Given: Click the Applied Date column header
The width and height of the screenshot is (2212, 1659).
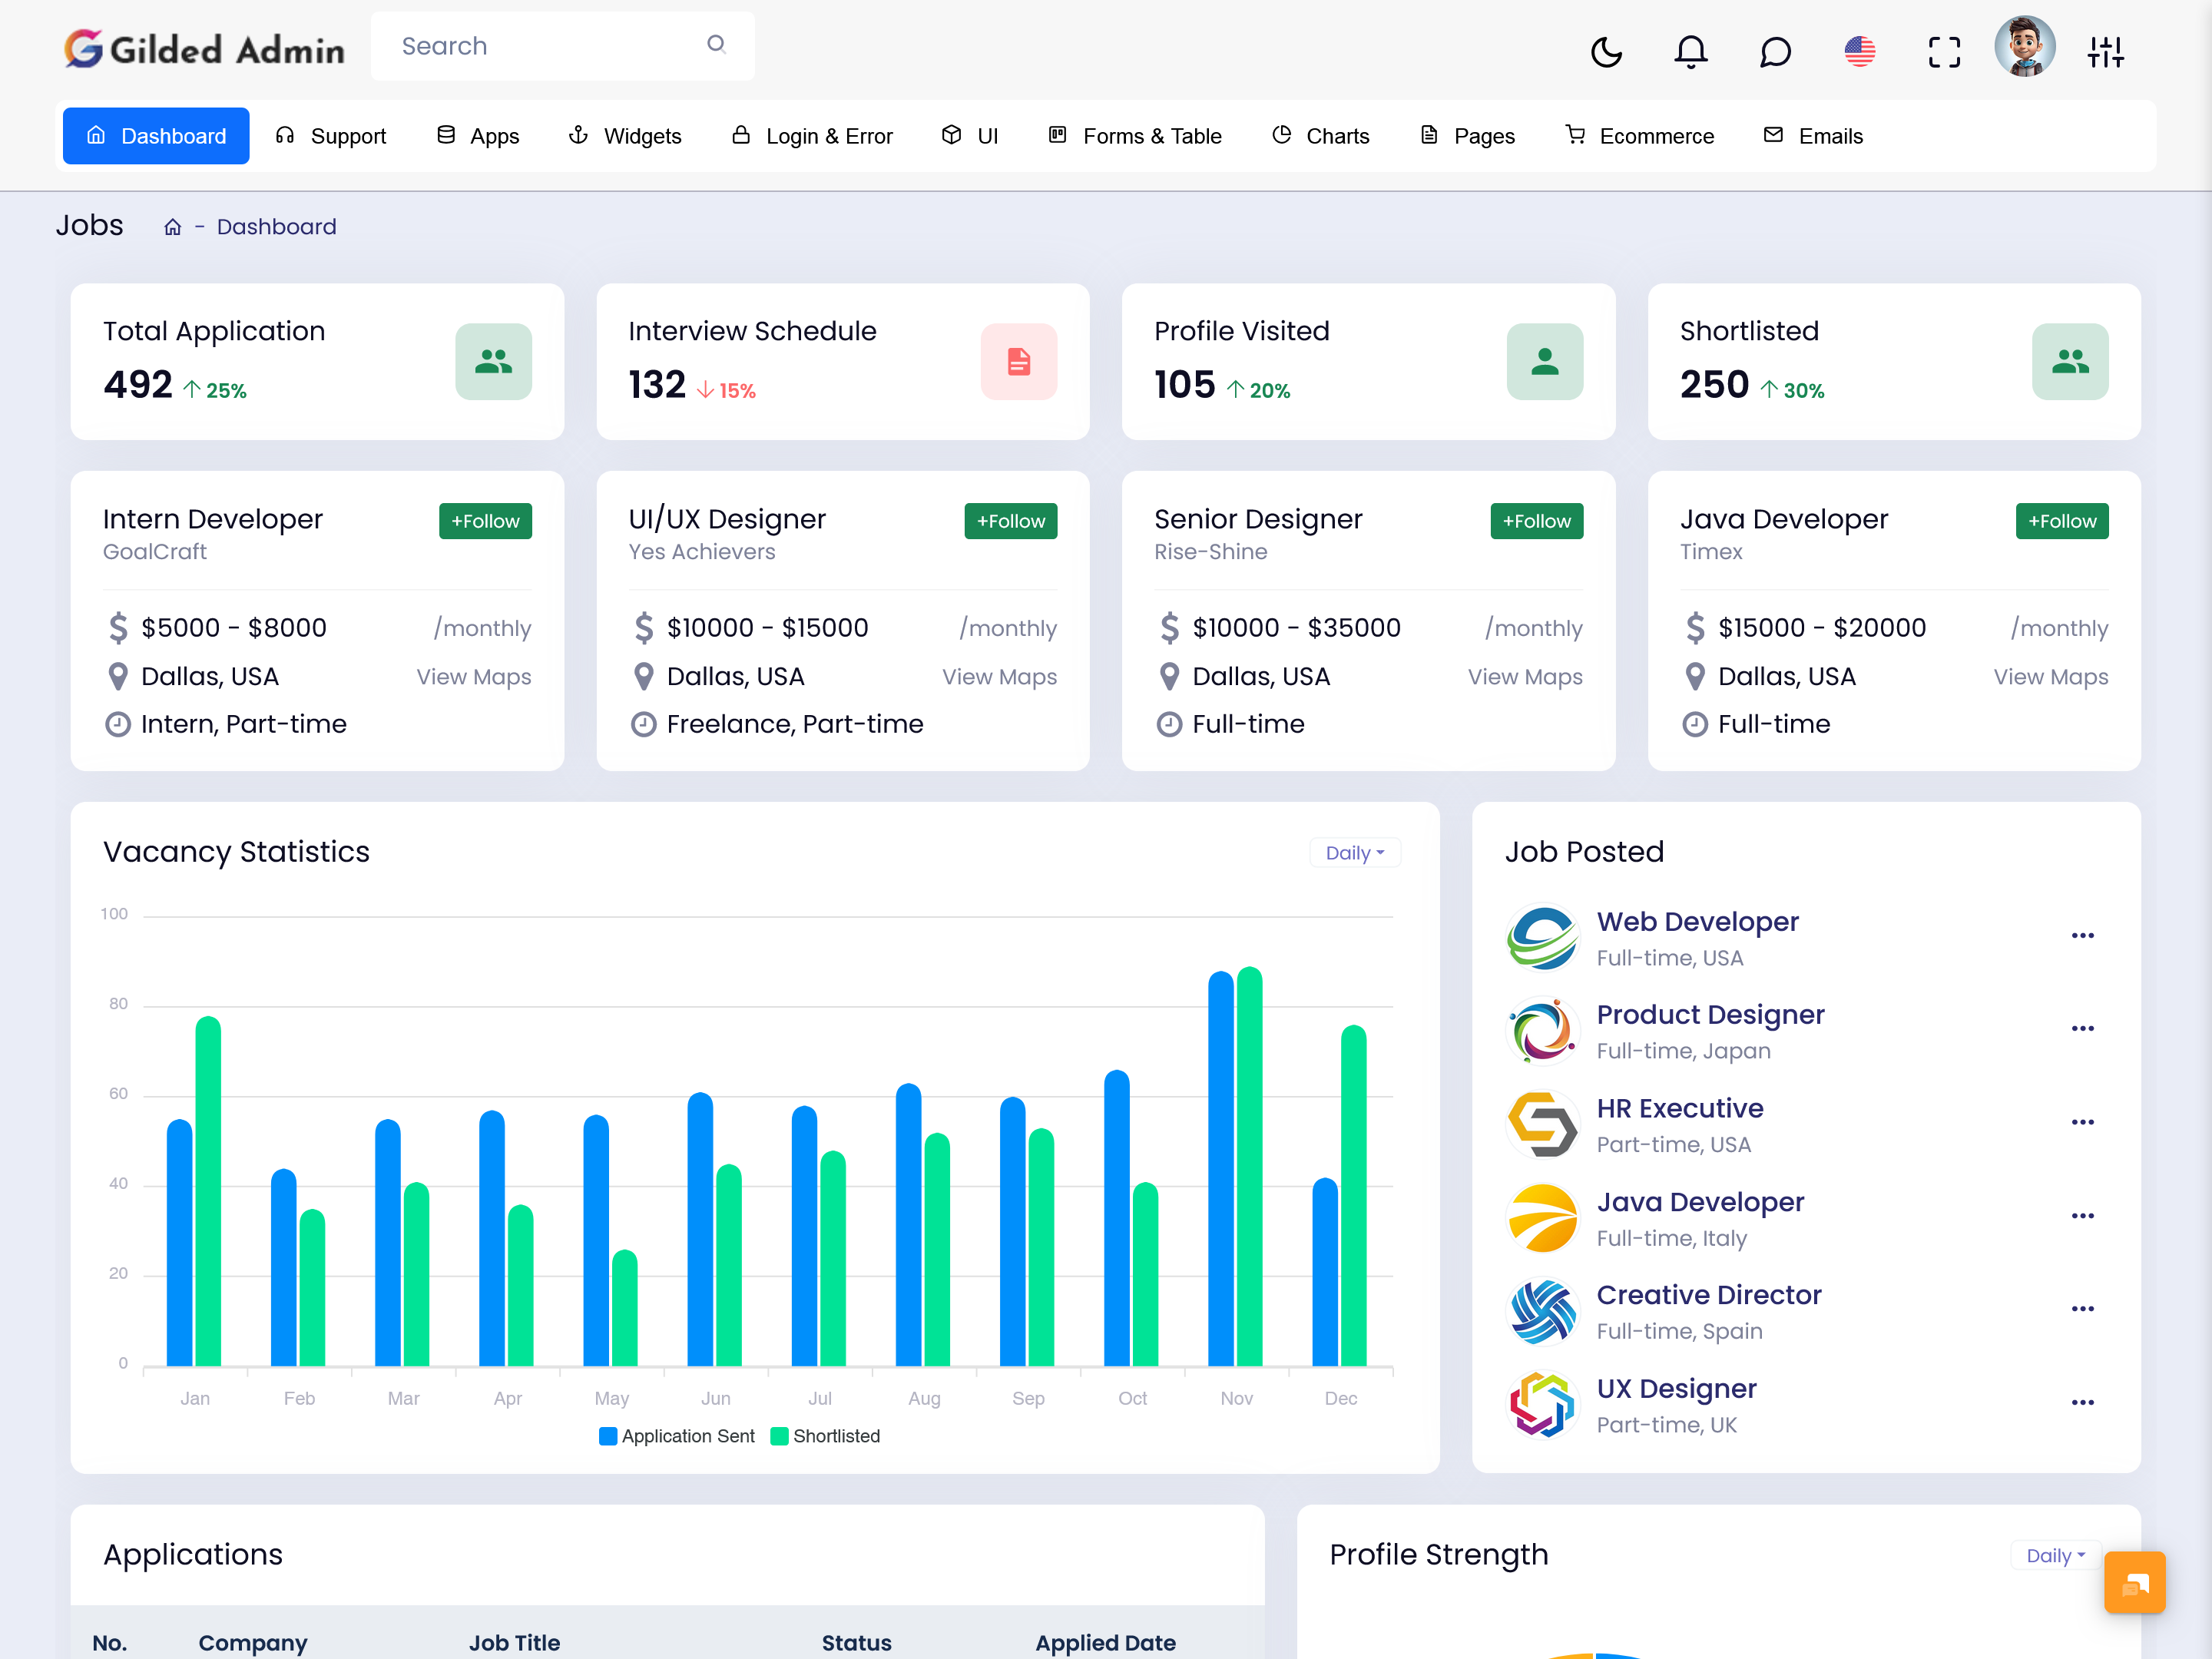Looking at the screenshot, I should click(1105, 1642).
